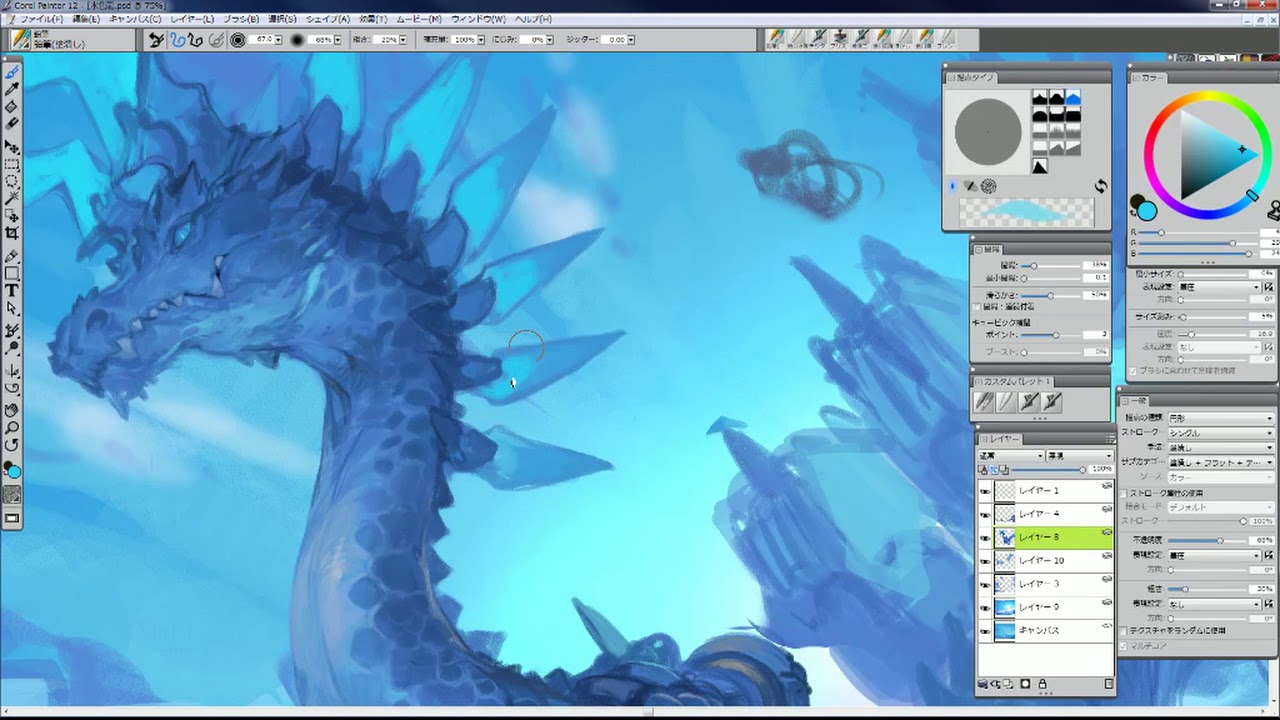Open the レイヤー(L) menu
Viewport: 1280px width, 720px height.
point(192,19)
